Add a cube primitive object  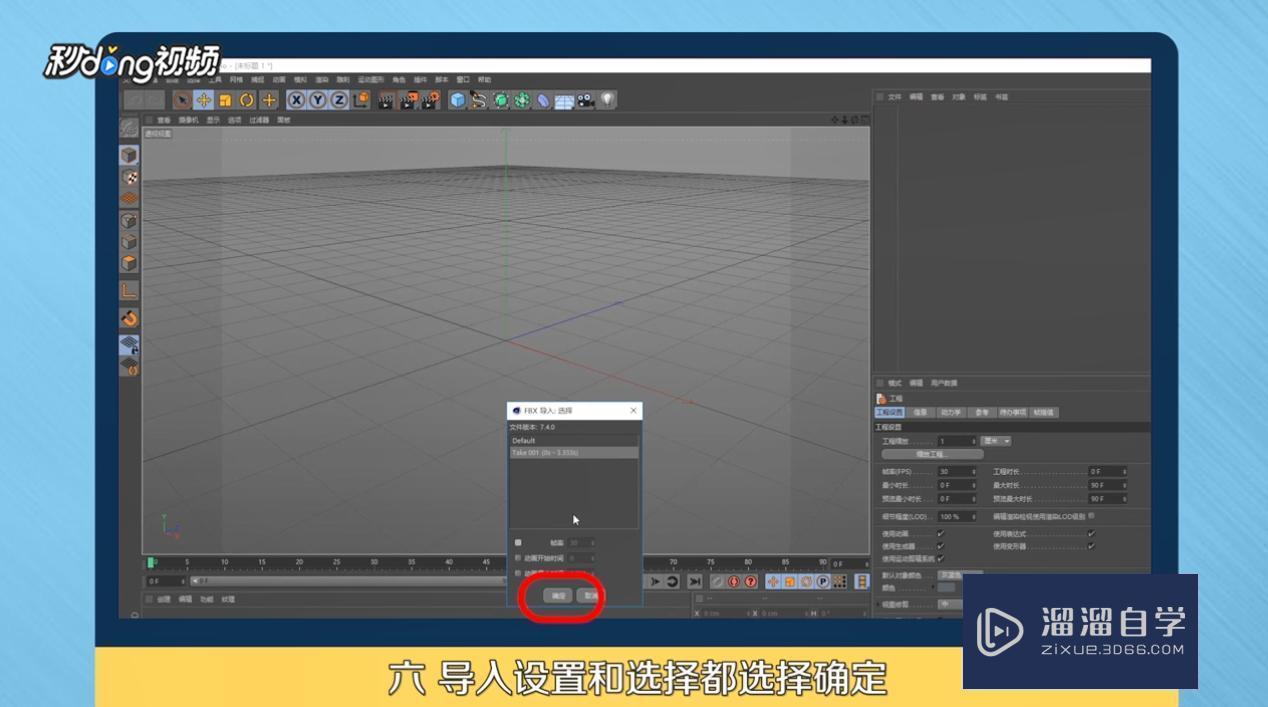457,100
